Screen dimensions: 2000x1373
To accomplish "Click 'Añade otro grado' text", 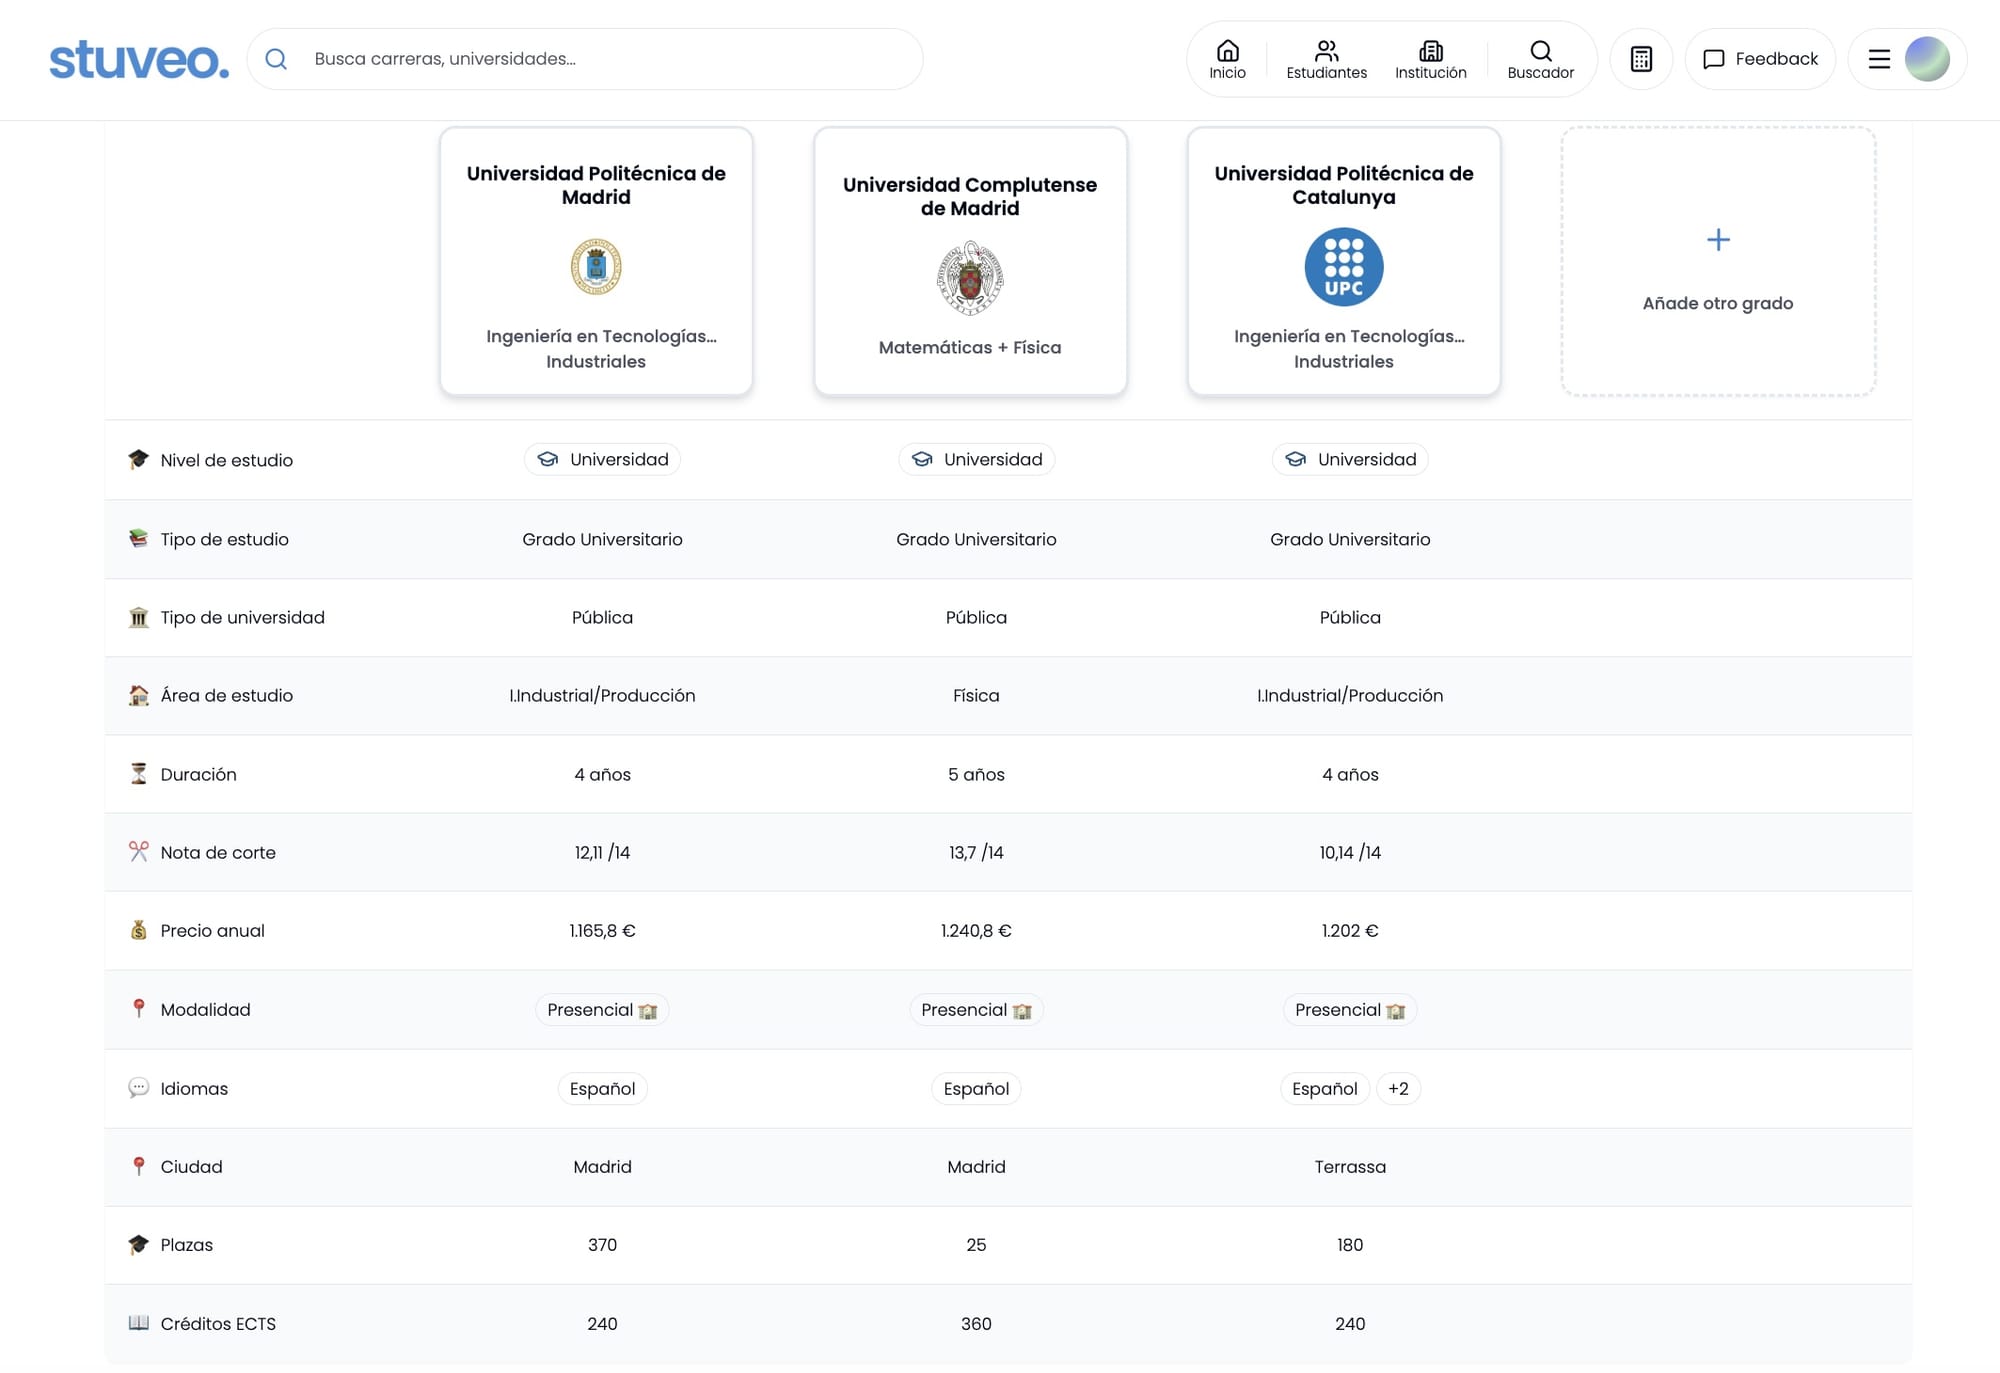I will point(1718,303).
